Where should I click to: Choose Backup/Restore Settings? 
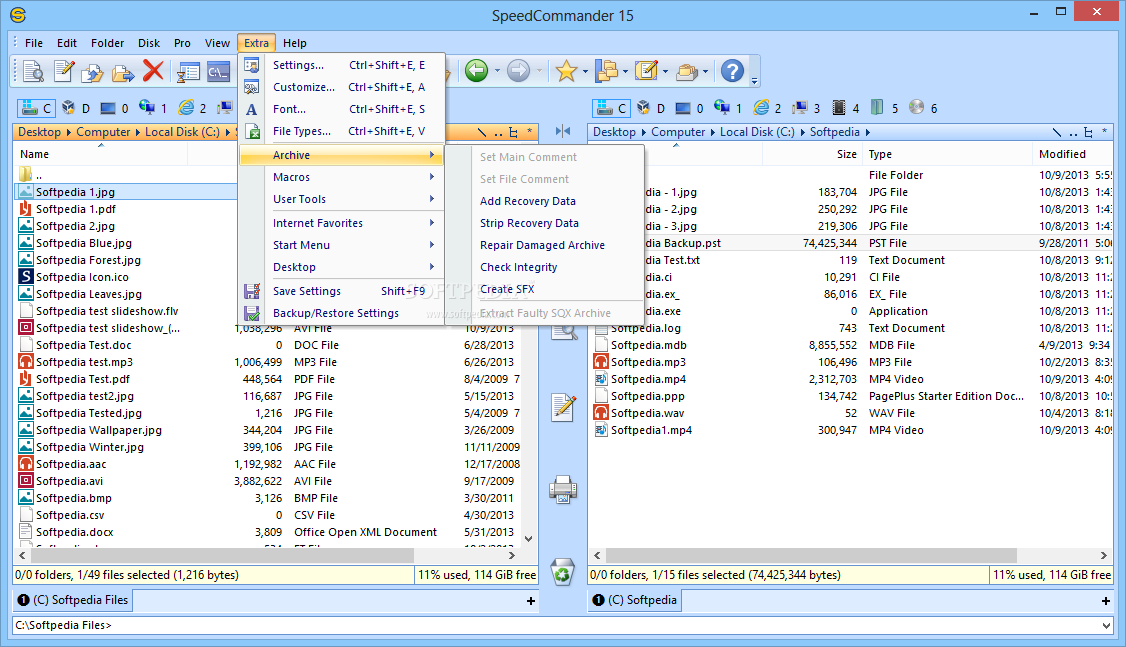point(342,313)
